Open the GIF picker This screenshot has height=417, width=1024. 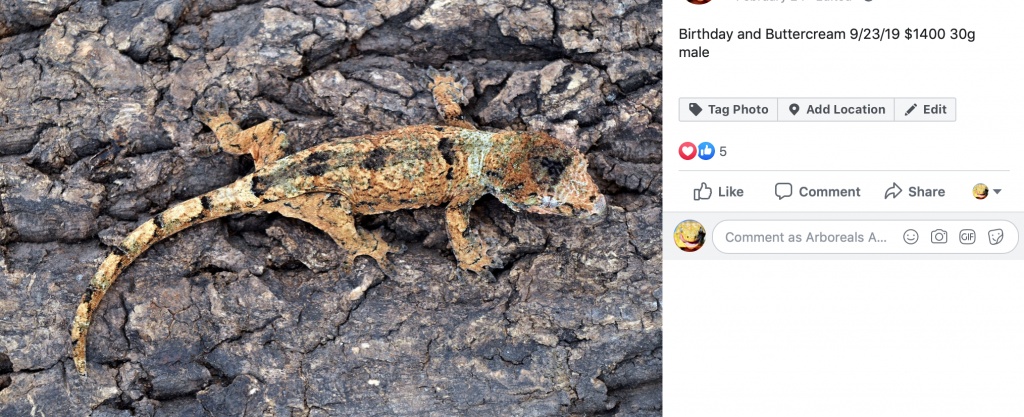[967, 237]
